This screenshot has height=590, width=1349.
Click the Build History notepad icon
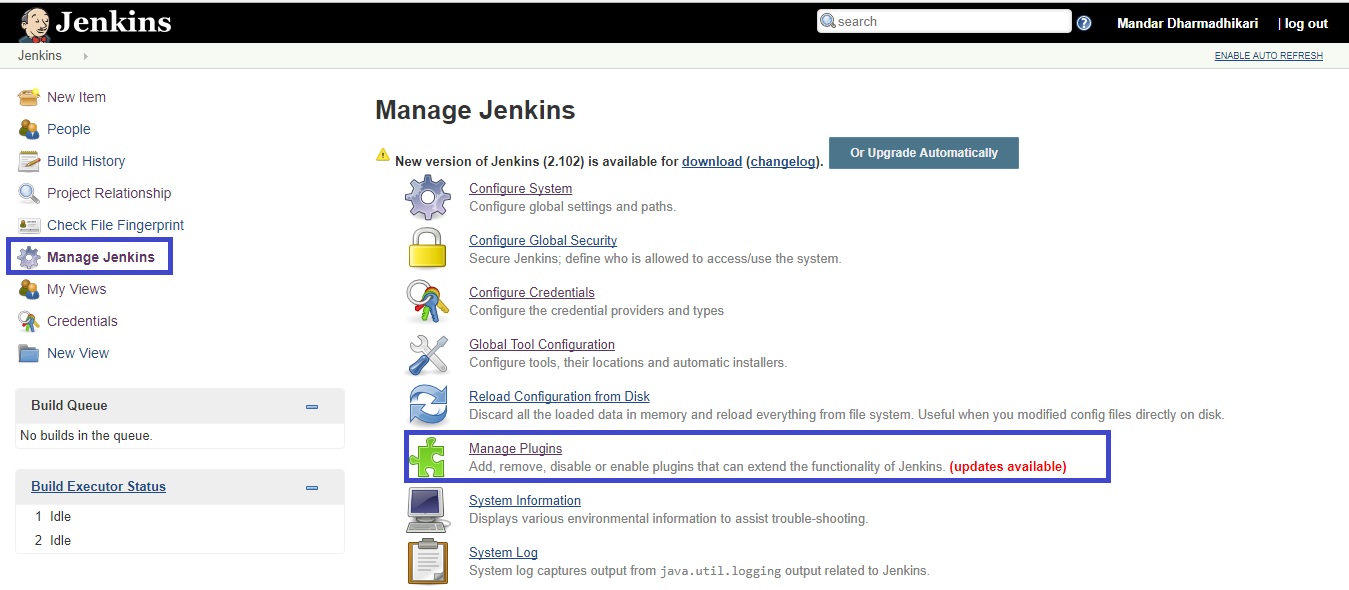coord(29,161)
